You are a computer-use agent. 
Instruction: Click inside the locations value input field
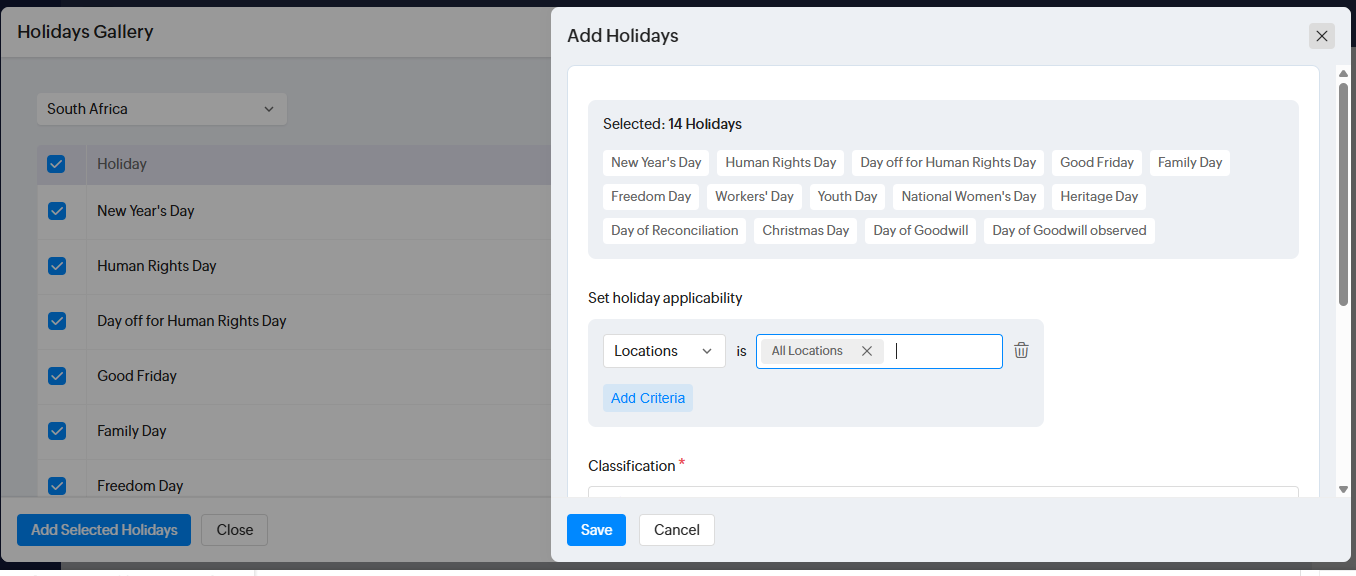[945, 351]
